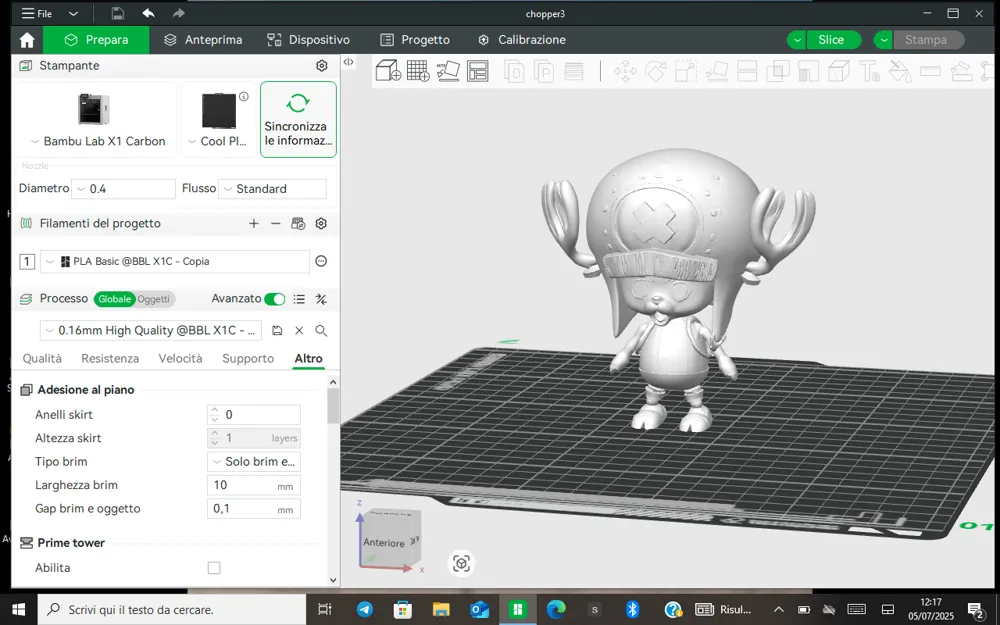
Task: Open the Stampa options dropdown arrow
Action: [883, 40]
